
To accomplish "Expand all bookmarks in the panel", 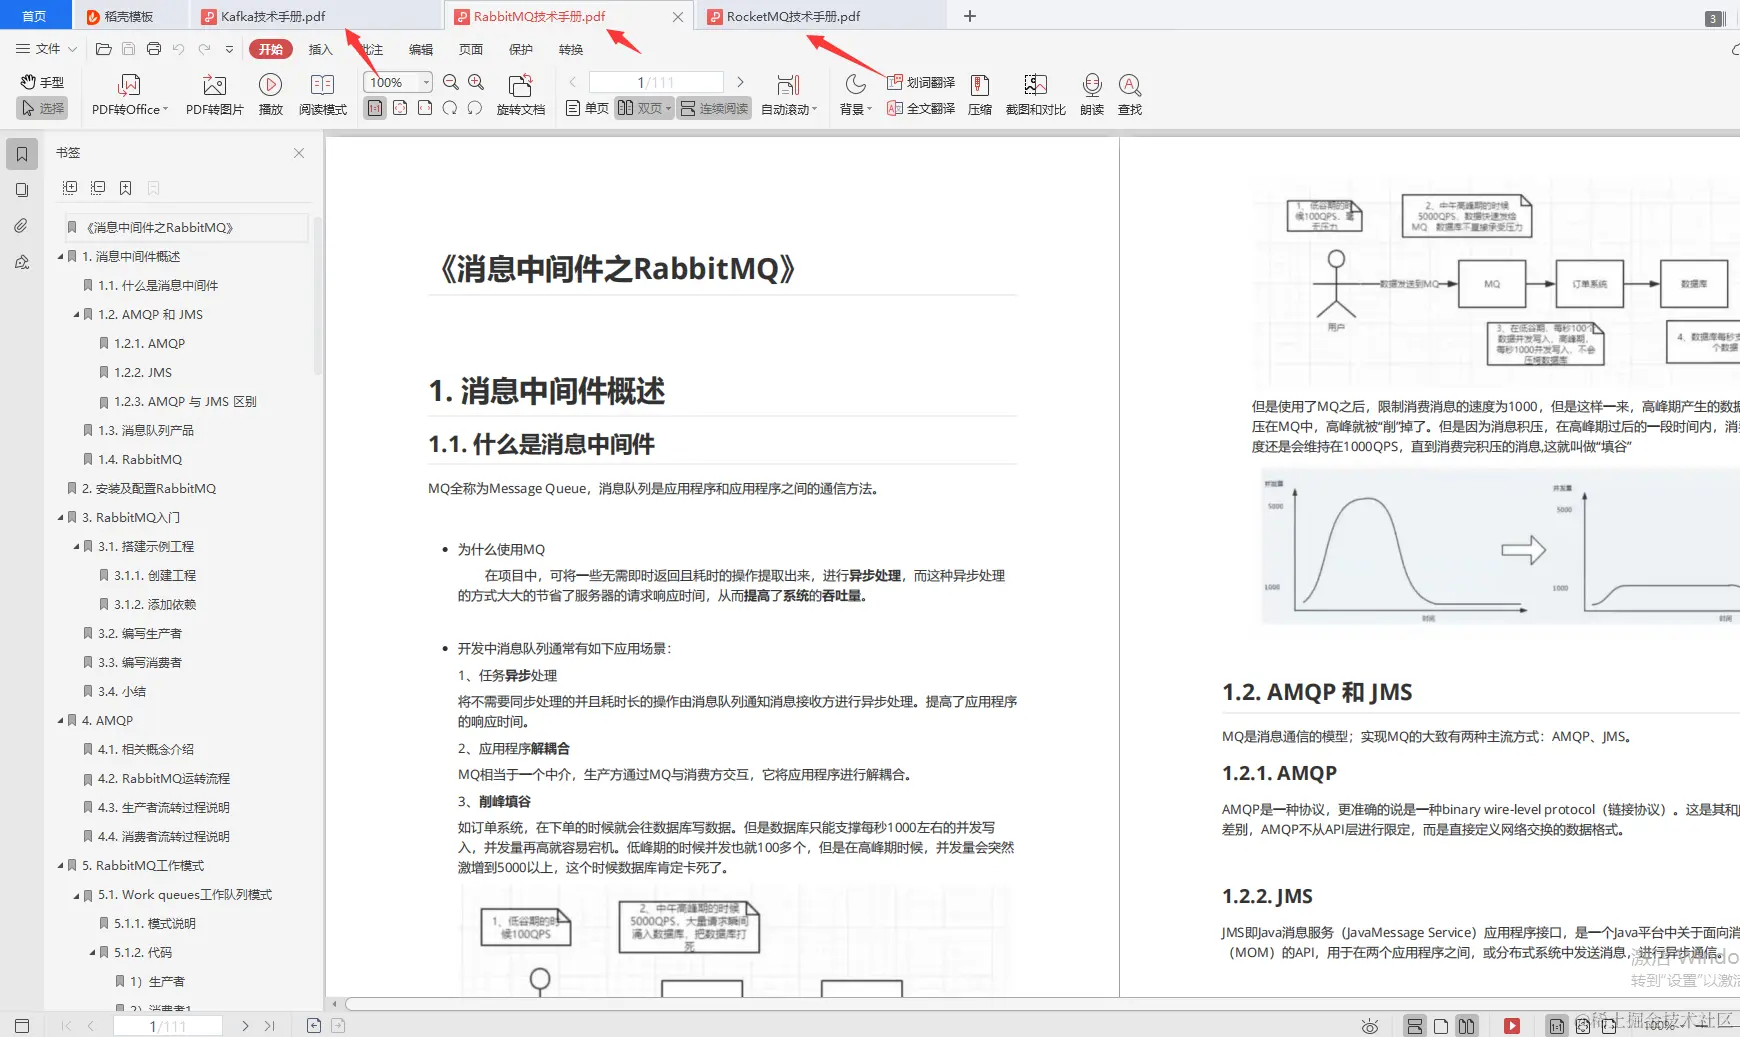I will (x=70, y=188).
